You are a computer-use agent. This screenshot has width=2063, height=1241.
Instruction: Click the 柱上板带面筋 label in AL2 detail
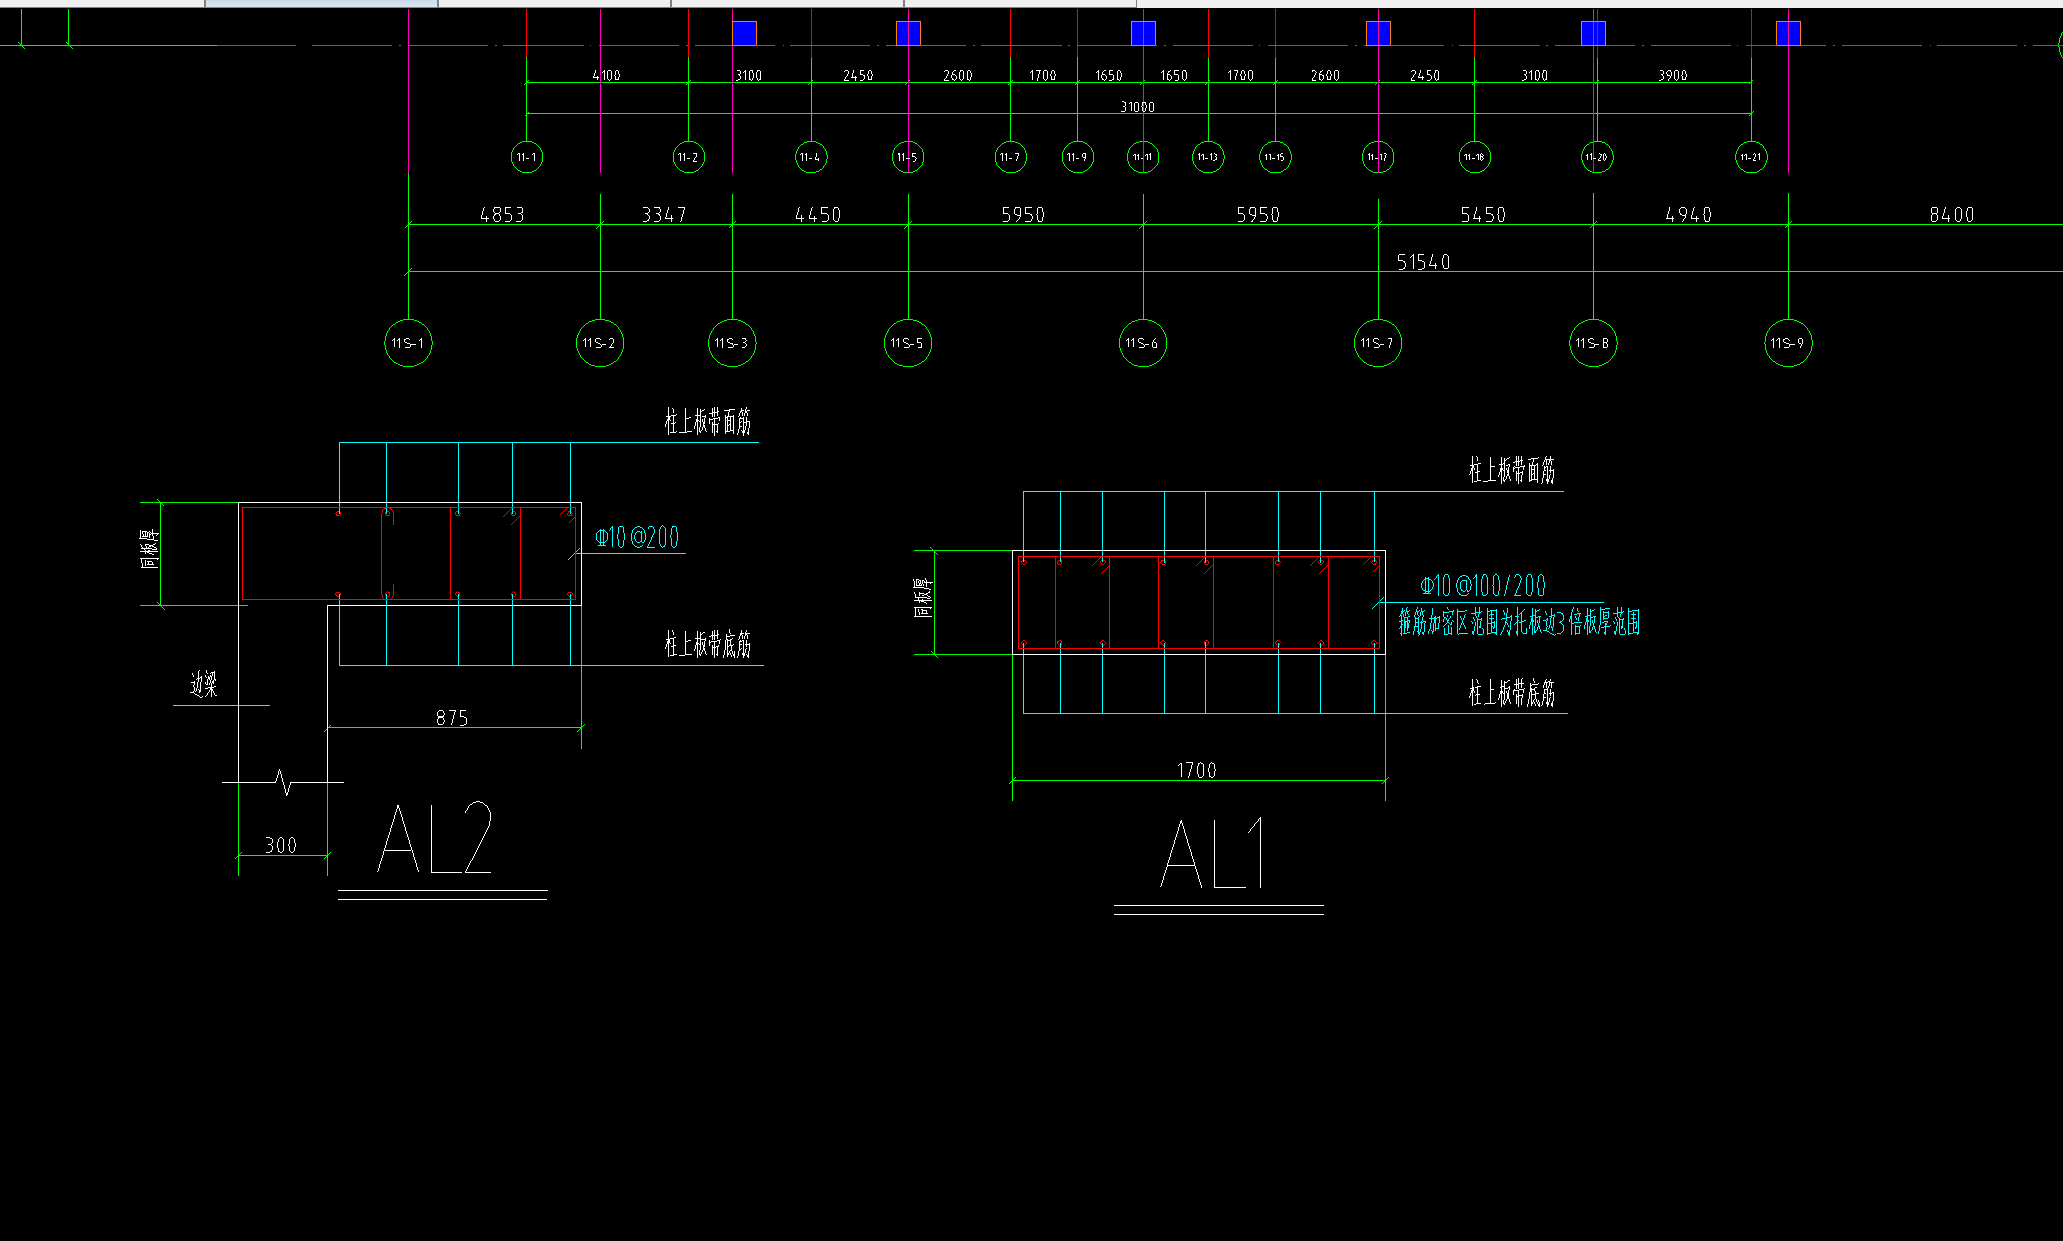(708, 421)
